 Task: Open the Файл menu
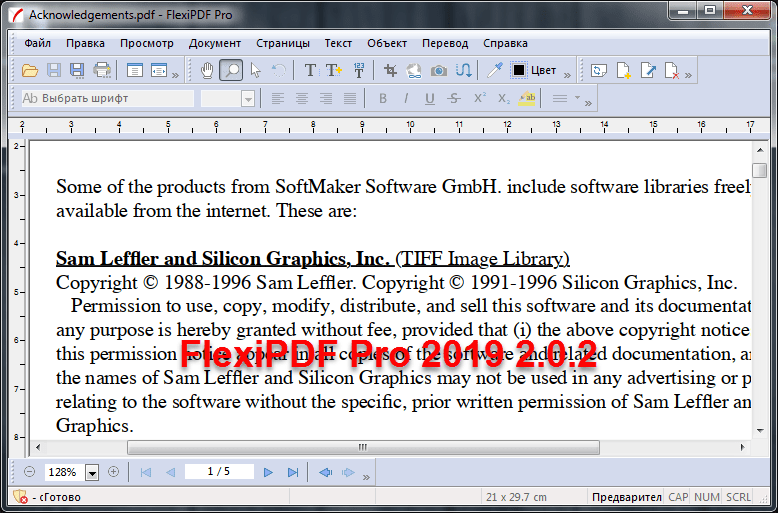[38, 44]
